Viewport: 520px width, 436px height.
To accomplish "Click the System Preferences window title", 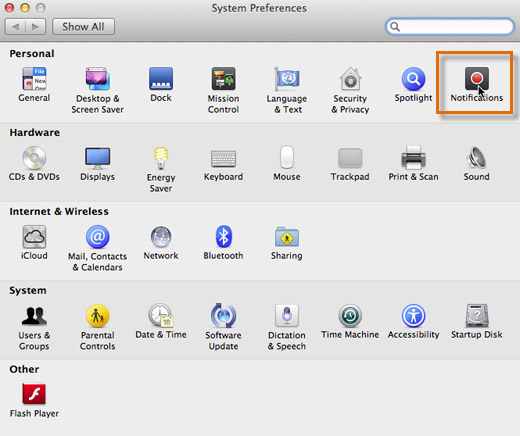I will [259, 8].
